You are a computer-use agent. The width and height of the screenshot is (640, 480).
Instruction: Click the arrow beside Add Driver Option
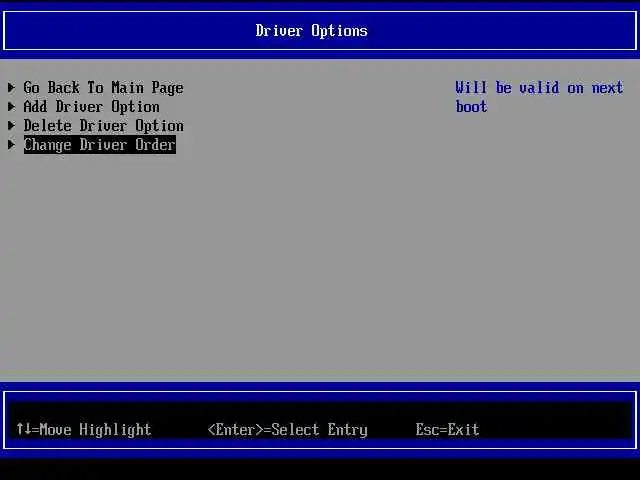11,107
